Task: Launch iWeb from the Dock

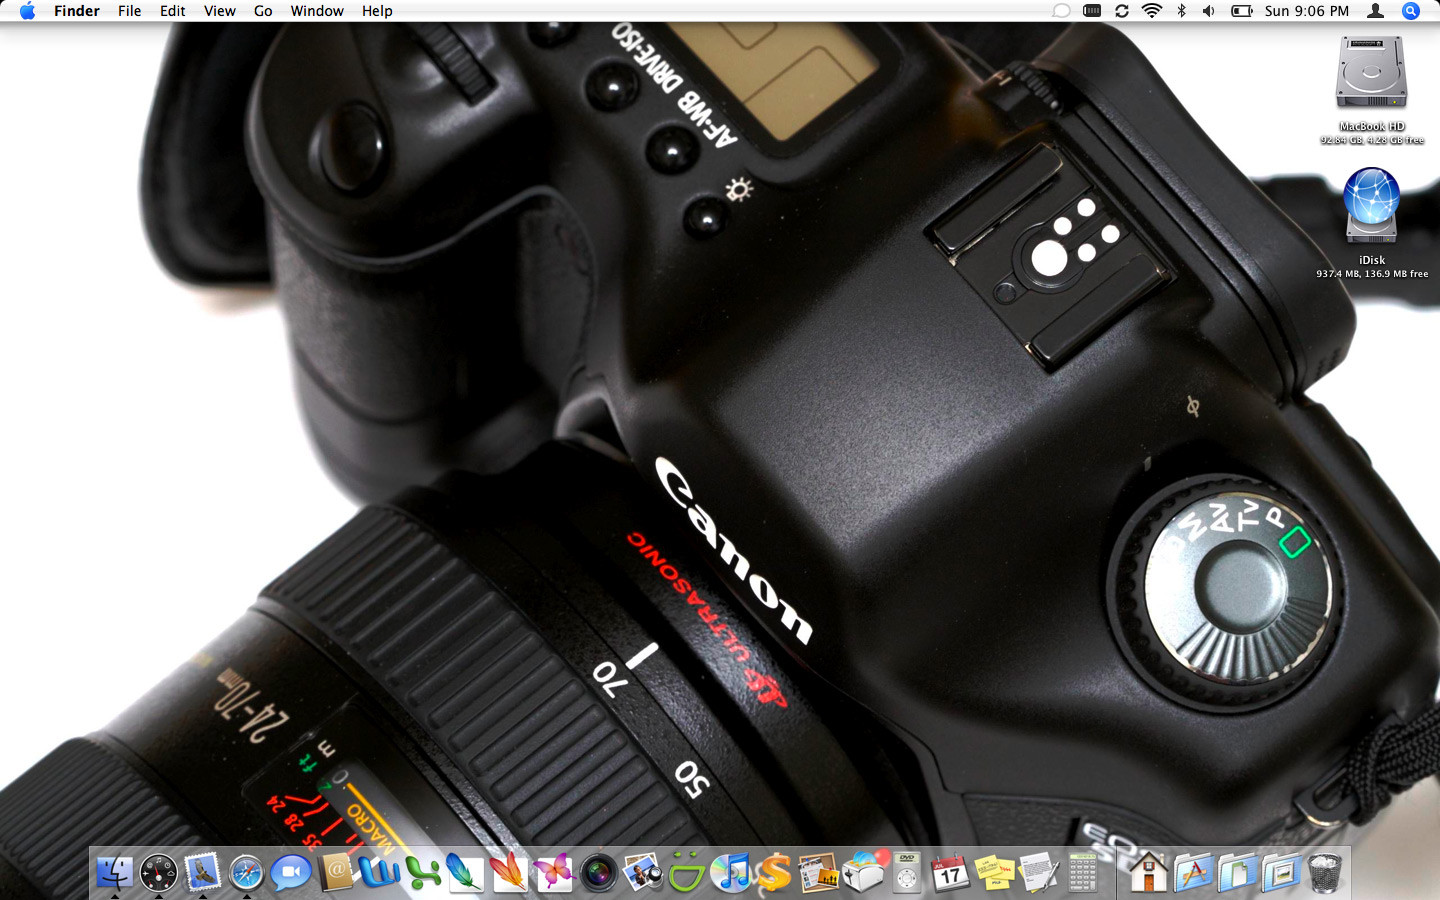Action: point(818,873)
